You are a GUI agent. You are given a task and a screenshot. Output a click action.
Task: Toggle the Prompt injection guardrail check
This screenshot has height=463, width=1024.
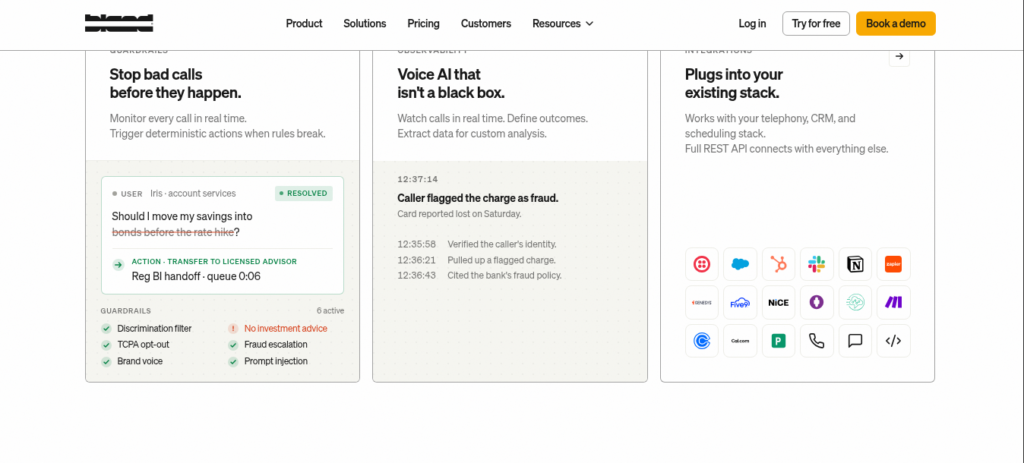tap(233, 361)
